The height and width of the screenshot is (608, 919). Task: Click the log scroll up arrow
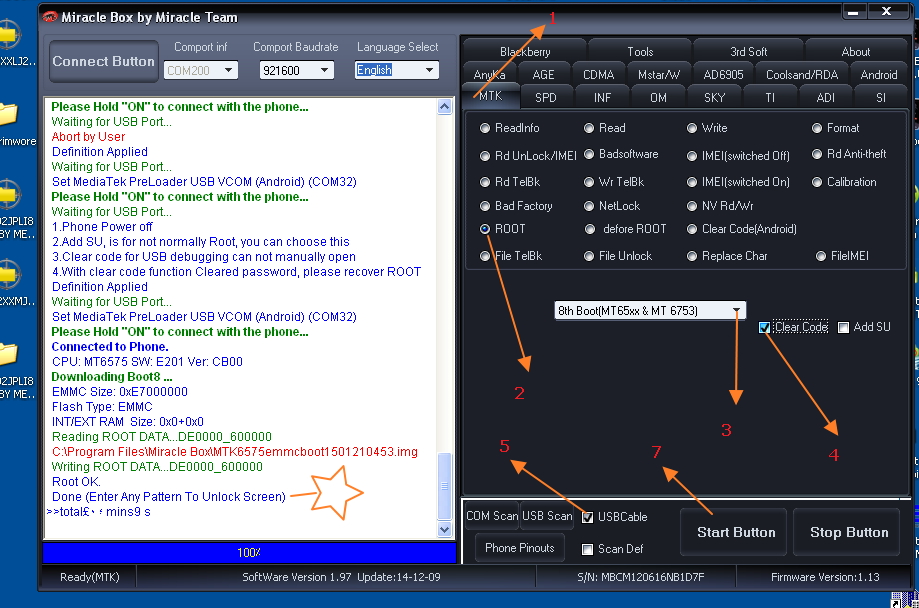point(444,107)
